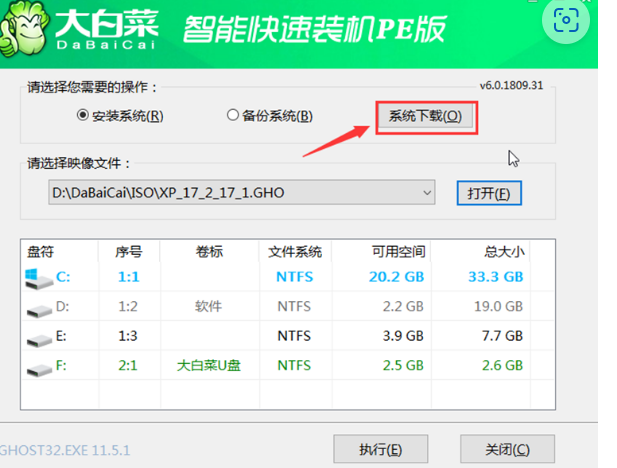Click NTFS in the C: row

click(295, 277)
